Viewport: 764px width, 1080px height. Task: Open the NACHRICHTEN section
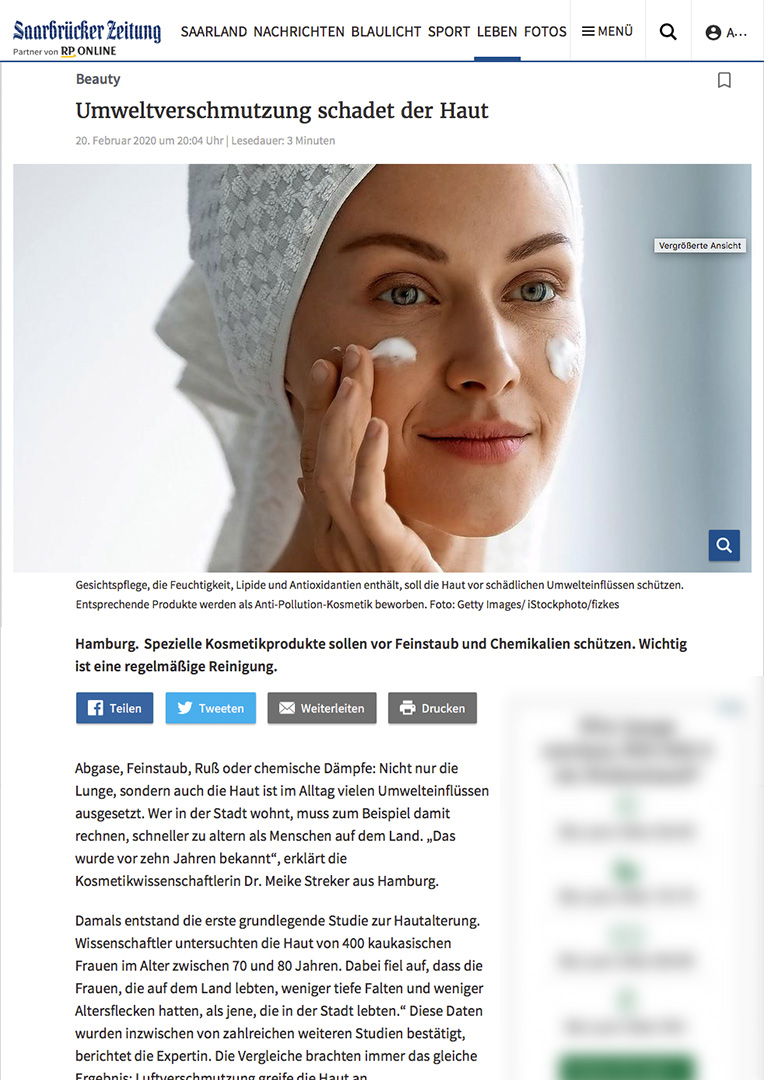coord(299,32)
